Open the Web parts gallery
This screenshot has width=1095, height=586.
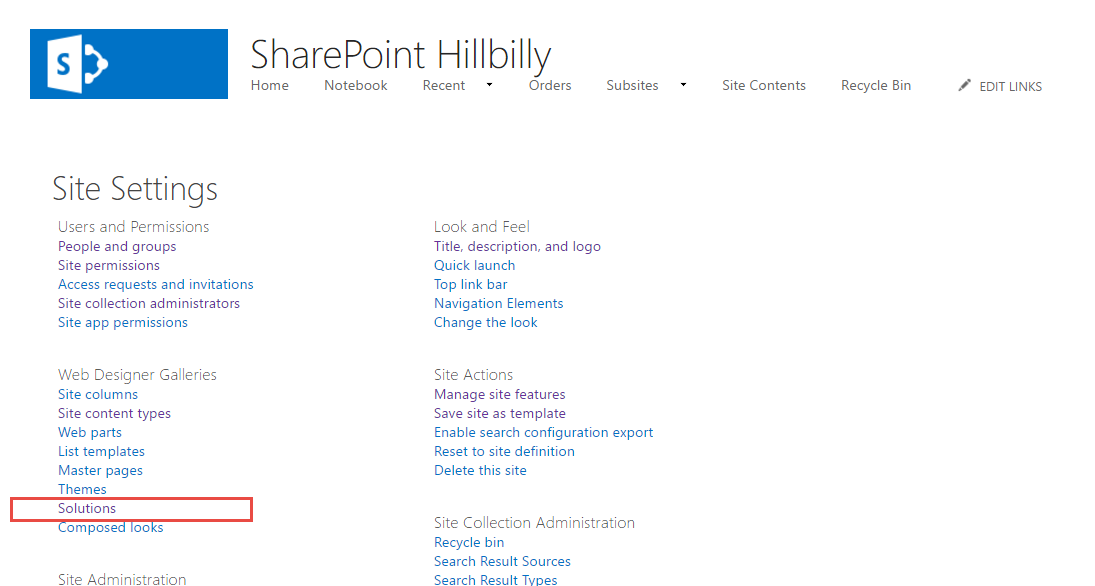[x=89, y=432]
